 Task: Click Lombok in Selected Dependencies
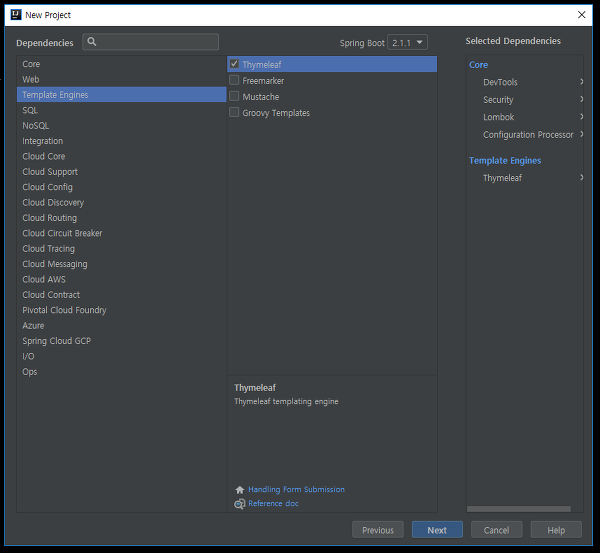[498, 117]
